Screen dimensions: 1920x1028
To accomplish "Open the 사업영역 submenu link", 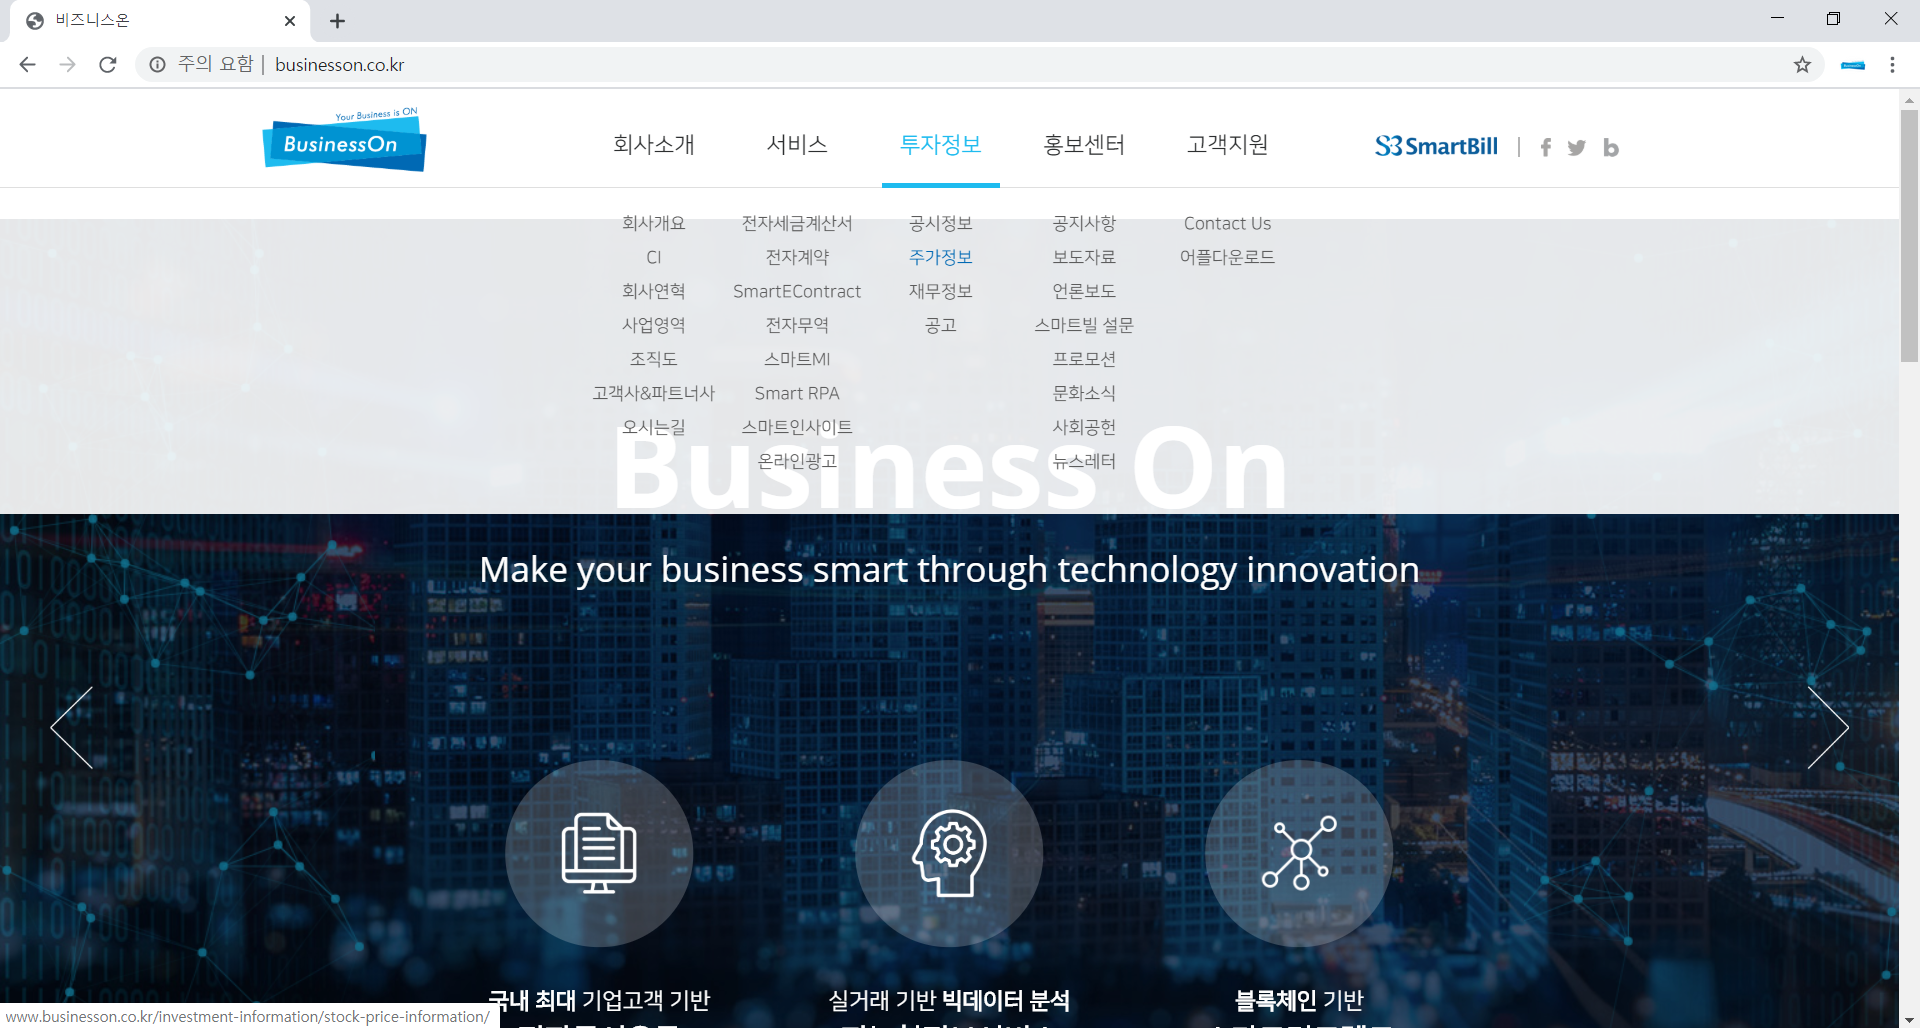I will coord(654,325).
